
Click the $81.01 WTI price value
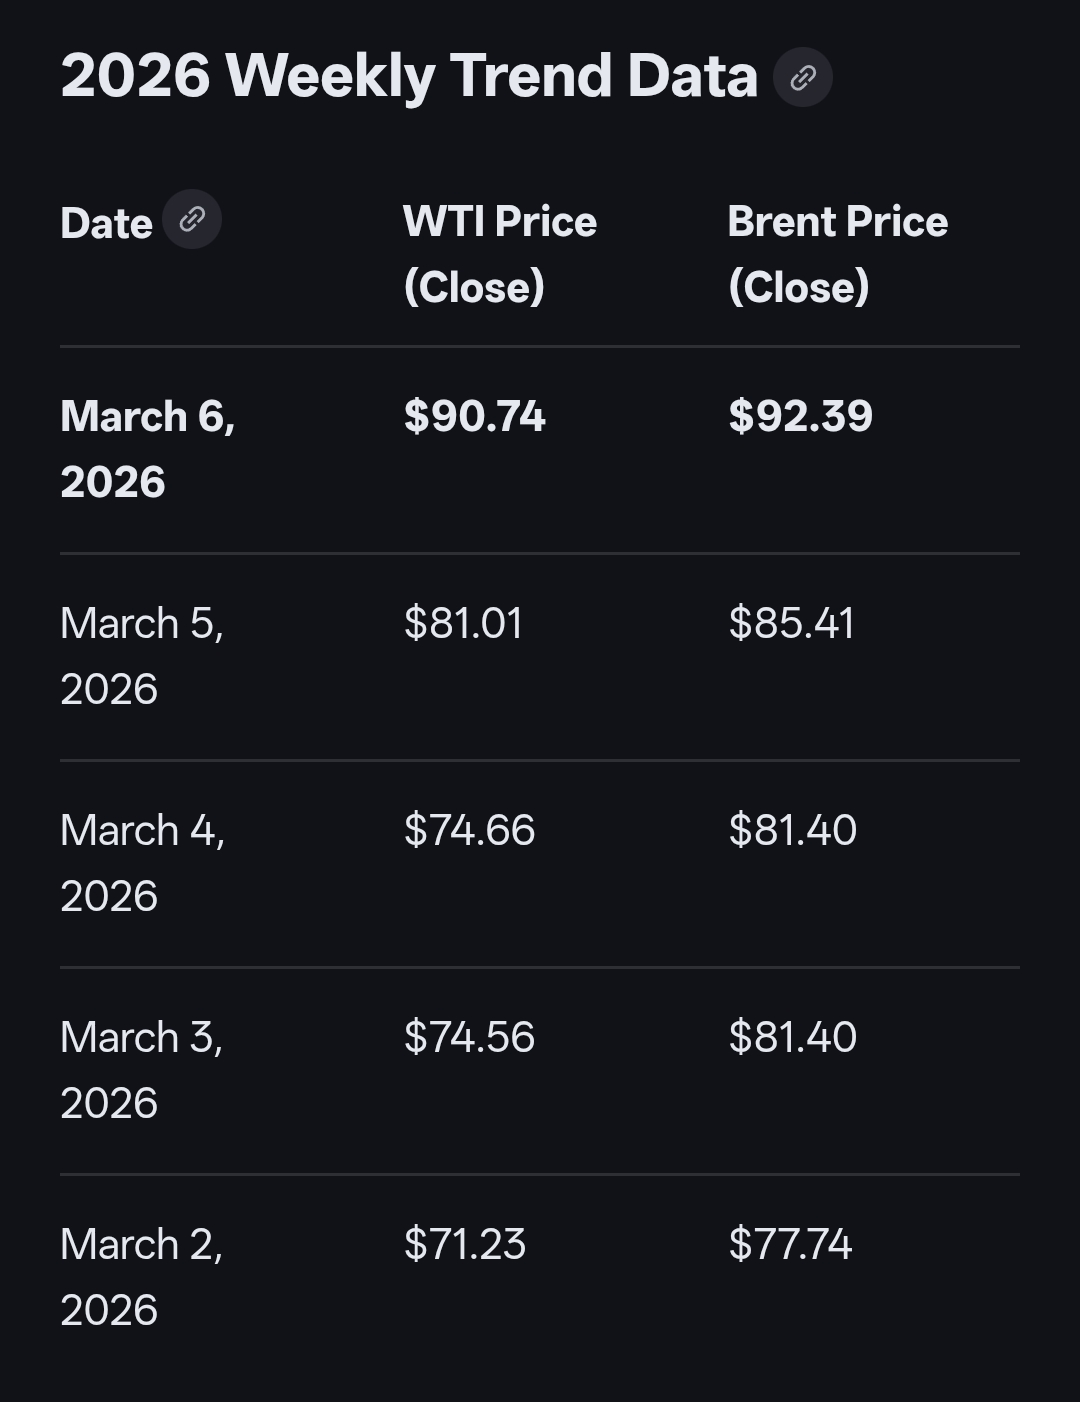[463, 623]
